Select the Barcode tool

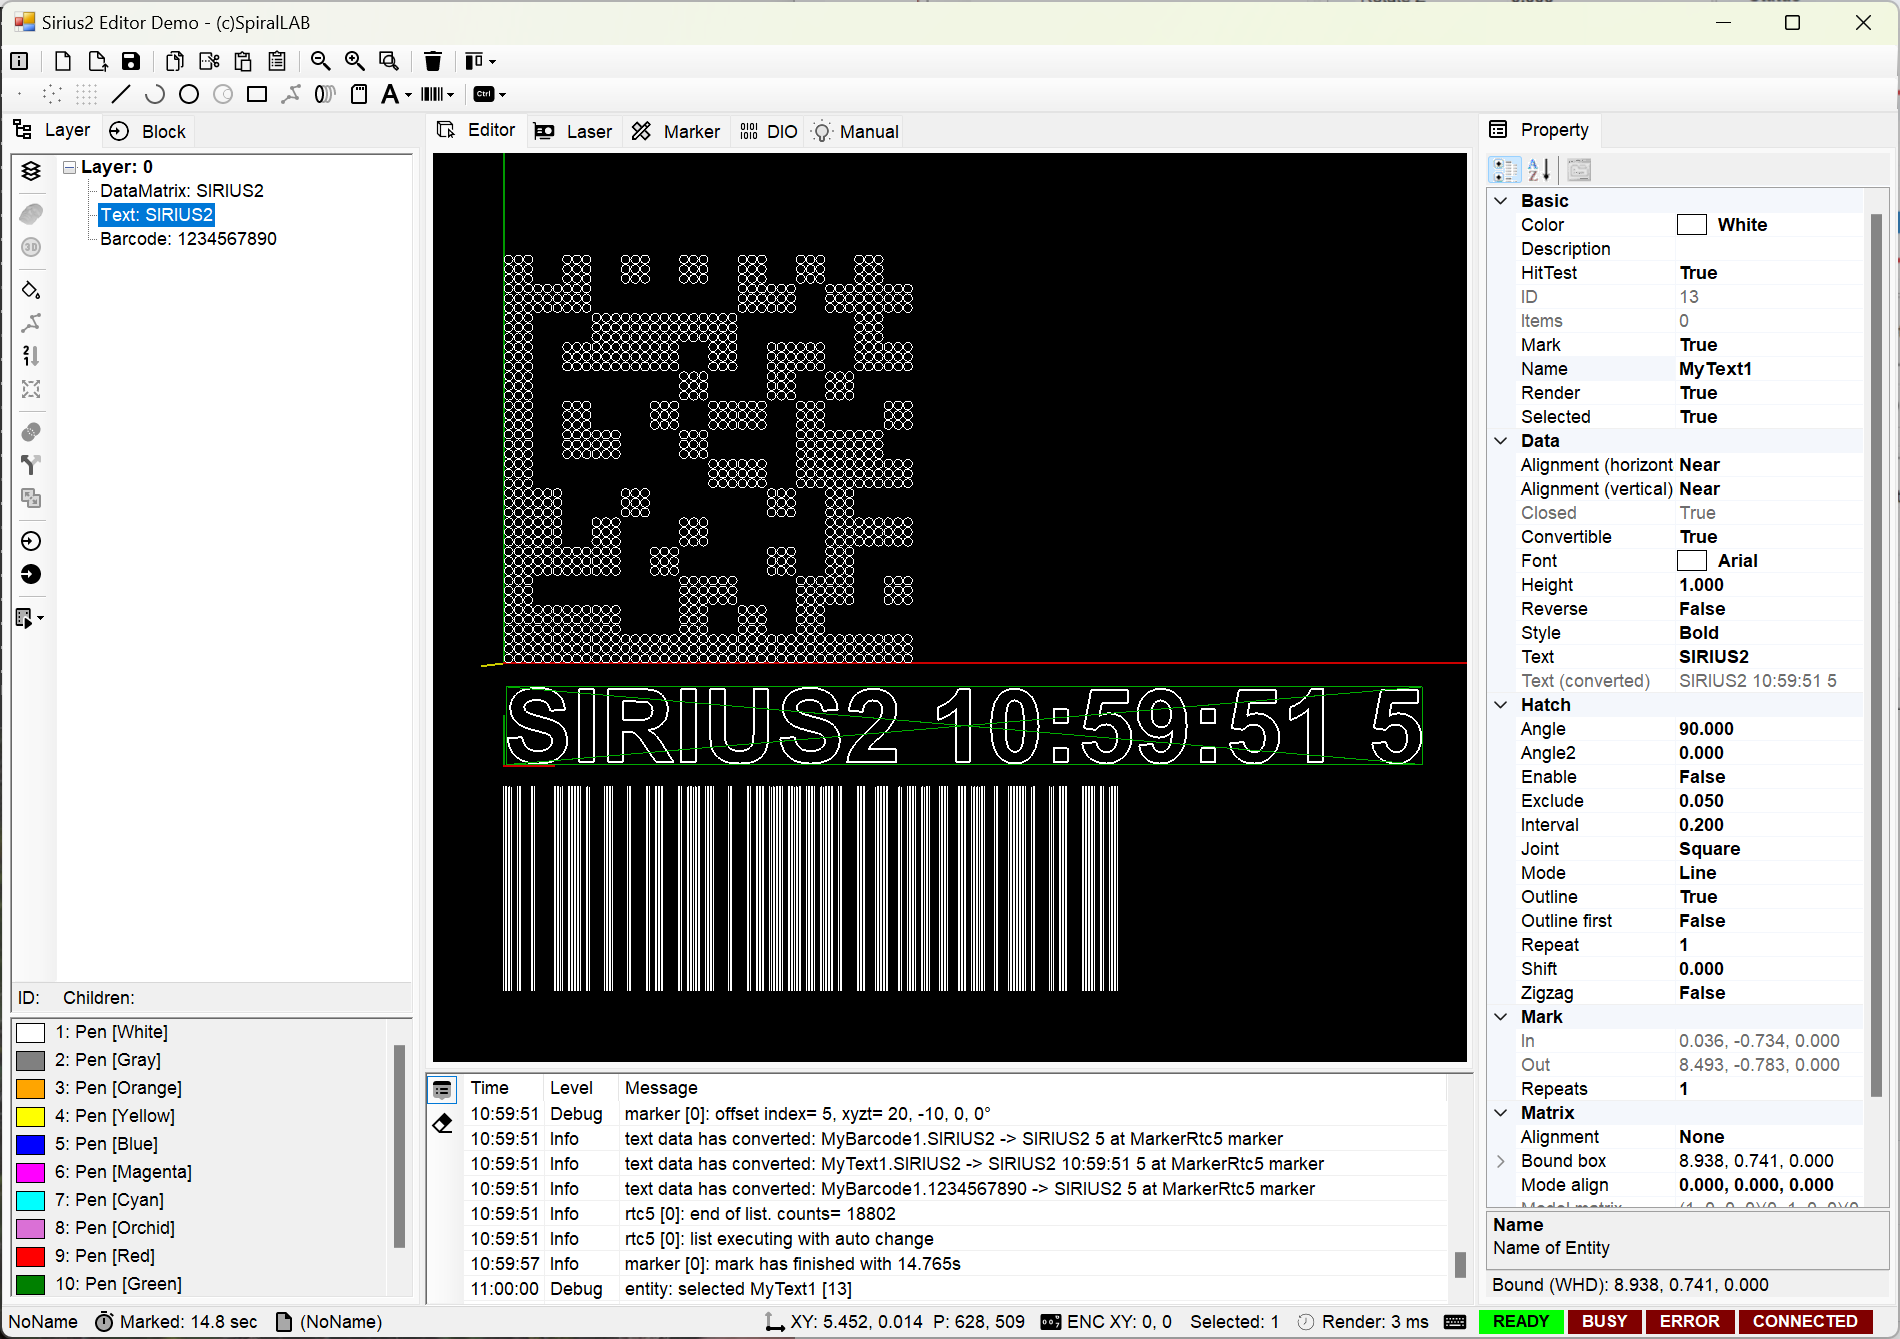coord(432,94)
